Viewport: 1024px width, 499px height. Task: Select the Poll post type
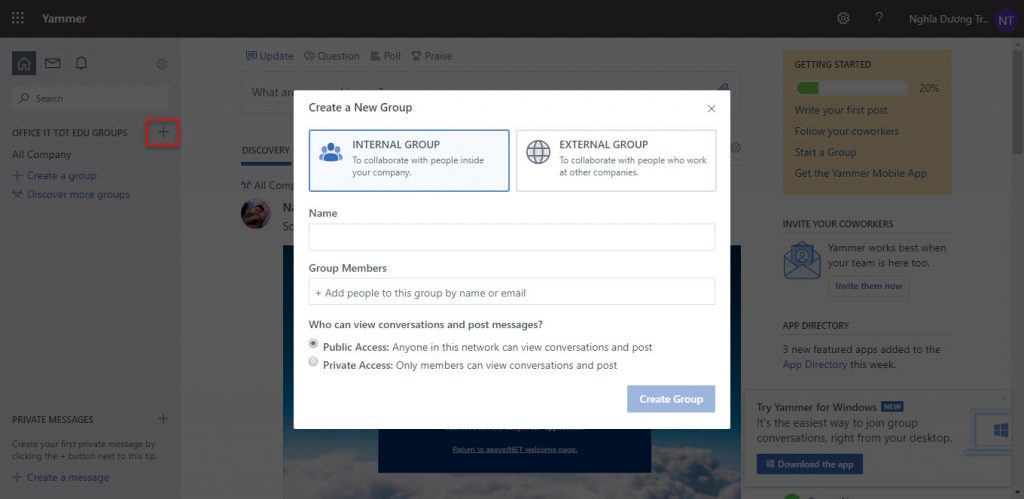tap(385, 56)
